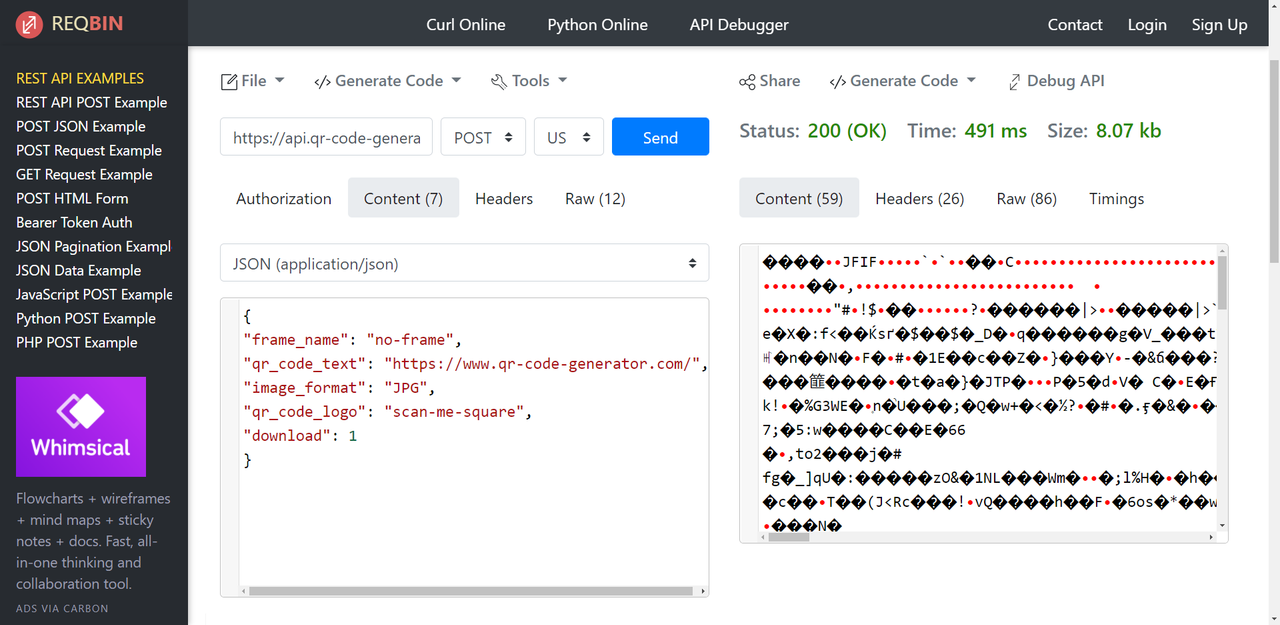Select the request Authorization tab
The width and height of the screenshot is (1280, 625).
(x=284, y=199)
